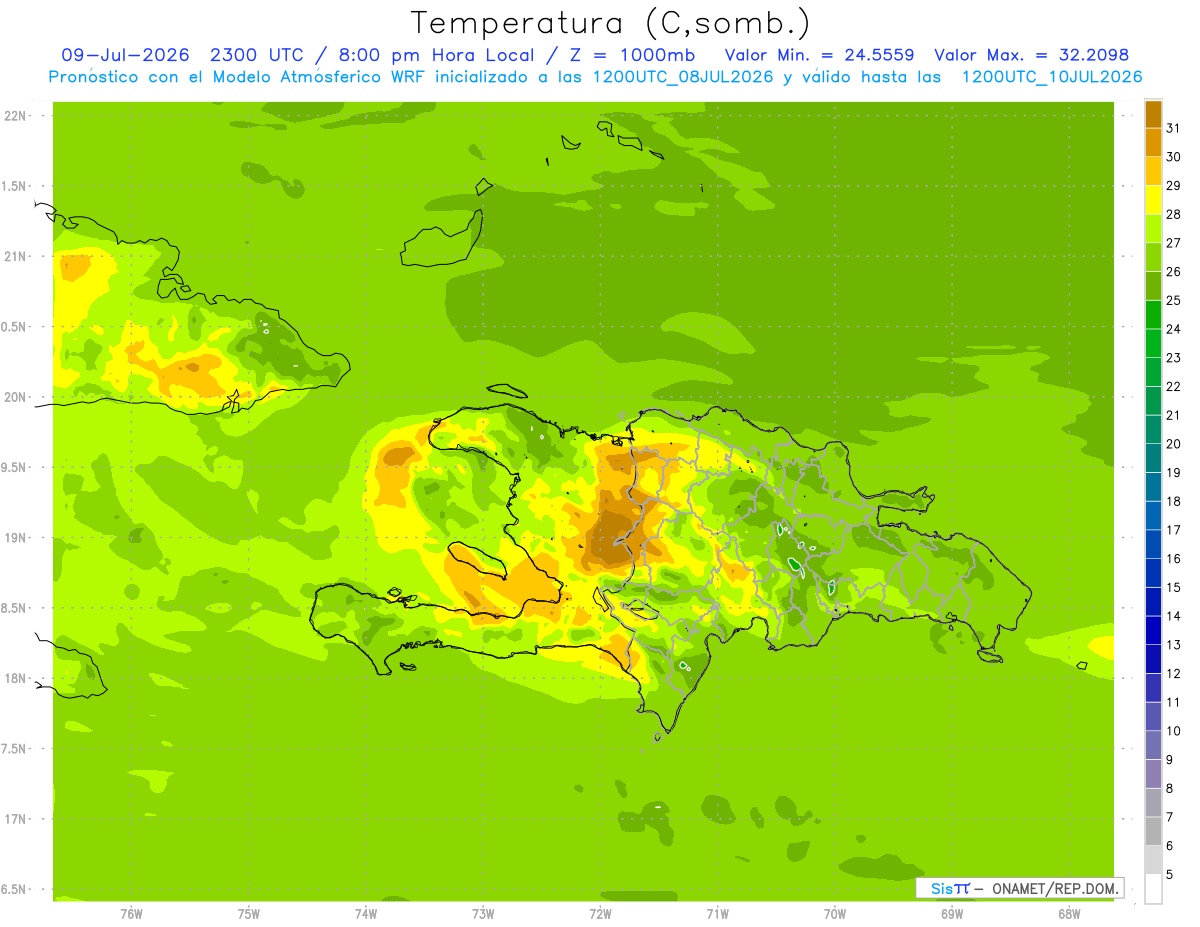Screen dimensions: 1200x927
Task: Click the legend value 31
Action: coord(1174,129)
